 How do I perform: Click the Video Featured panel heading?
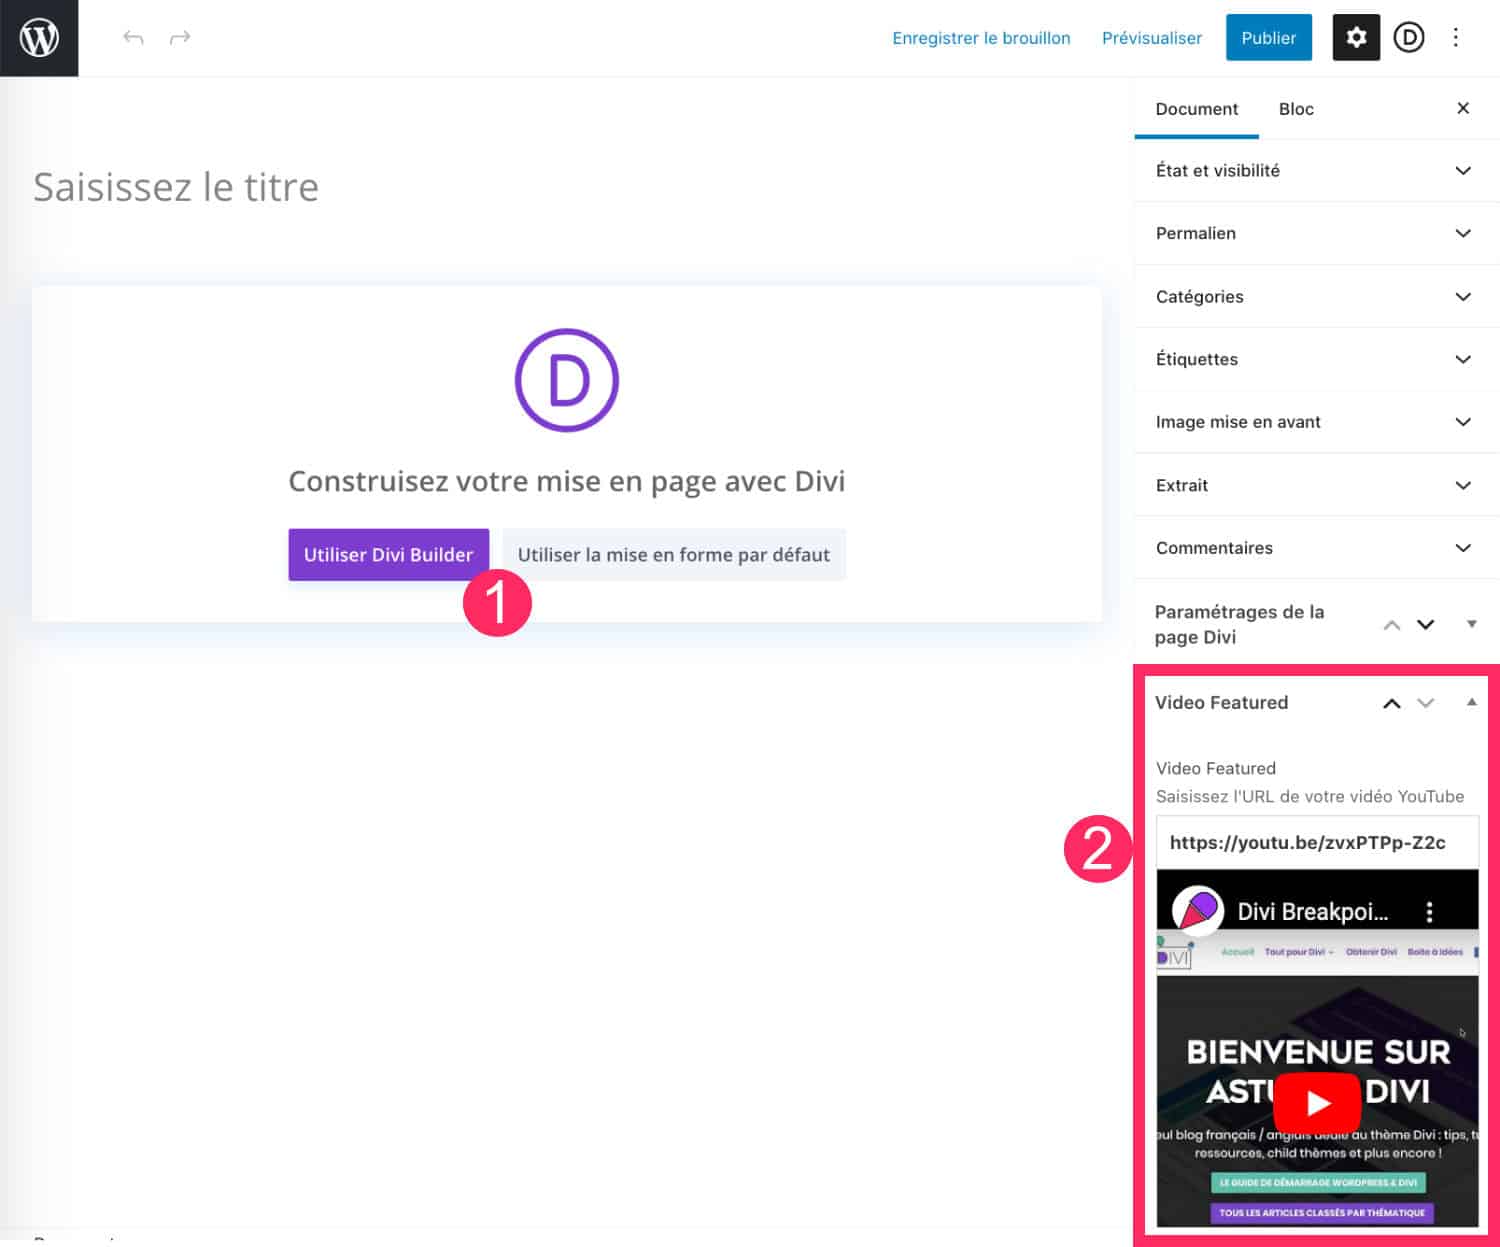pos(1221,702)
